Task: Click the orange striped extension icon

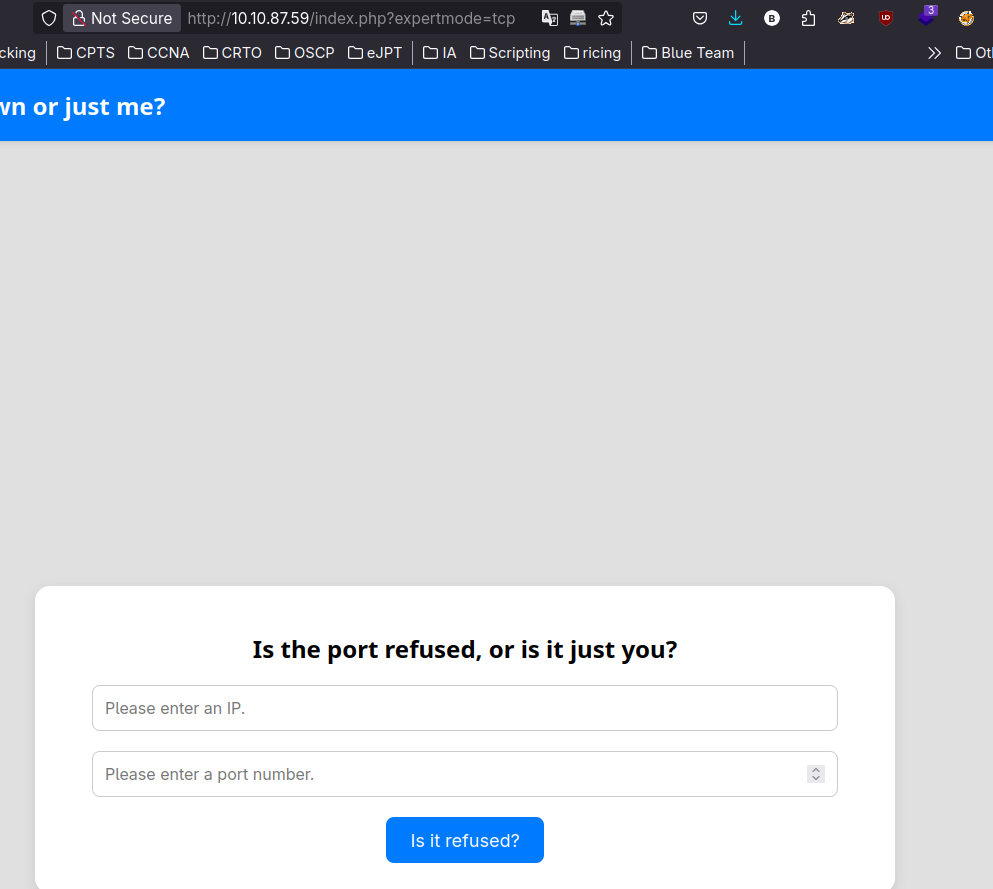Action: click(x=846, y=18)
